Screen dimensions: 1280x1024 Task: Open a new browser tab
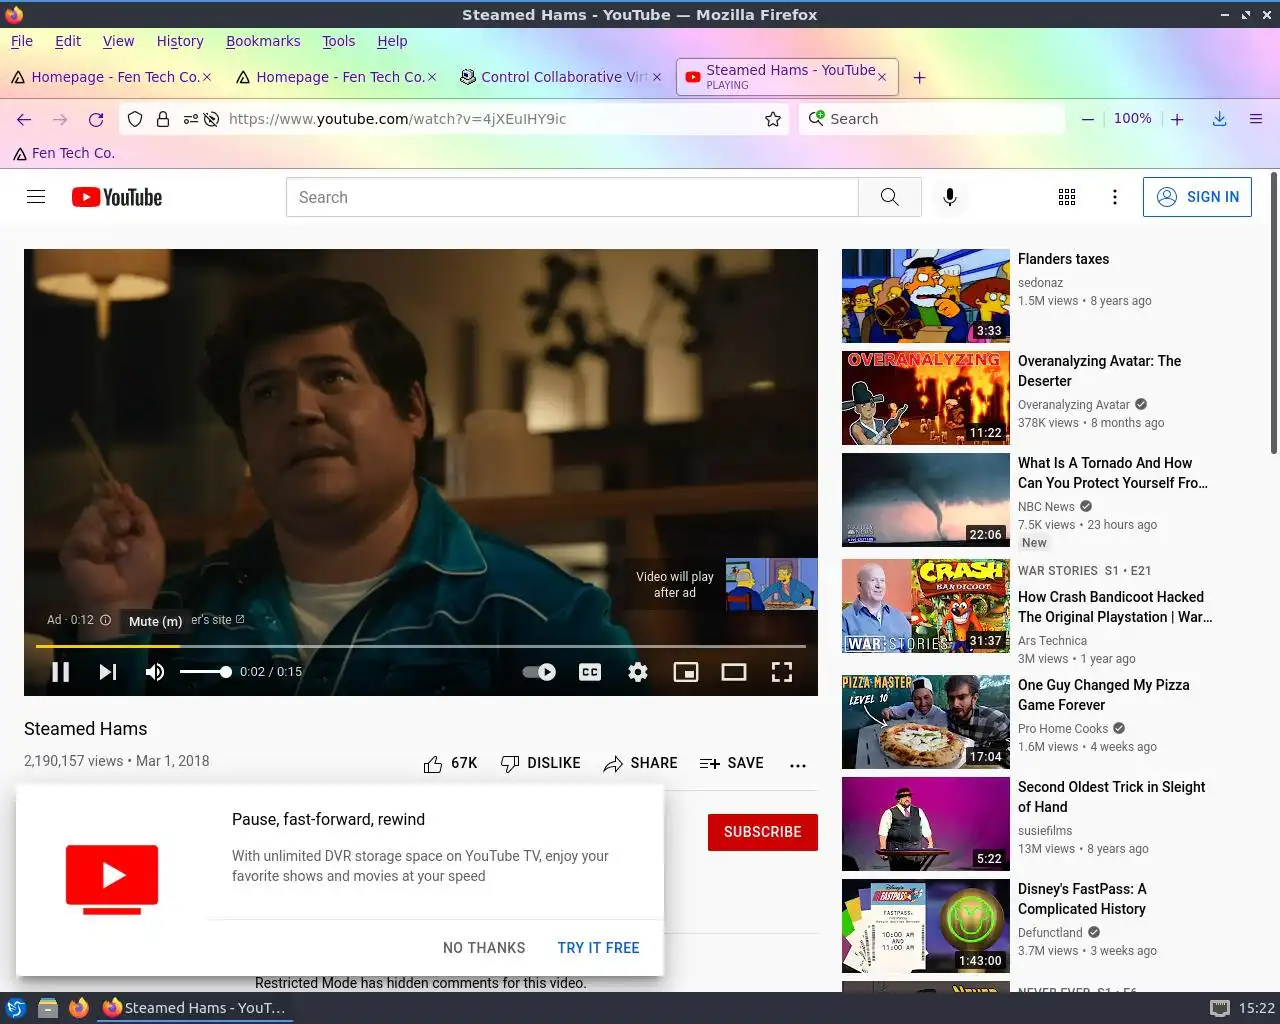pyautogui.click(x=919, y=77)
